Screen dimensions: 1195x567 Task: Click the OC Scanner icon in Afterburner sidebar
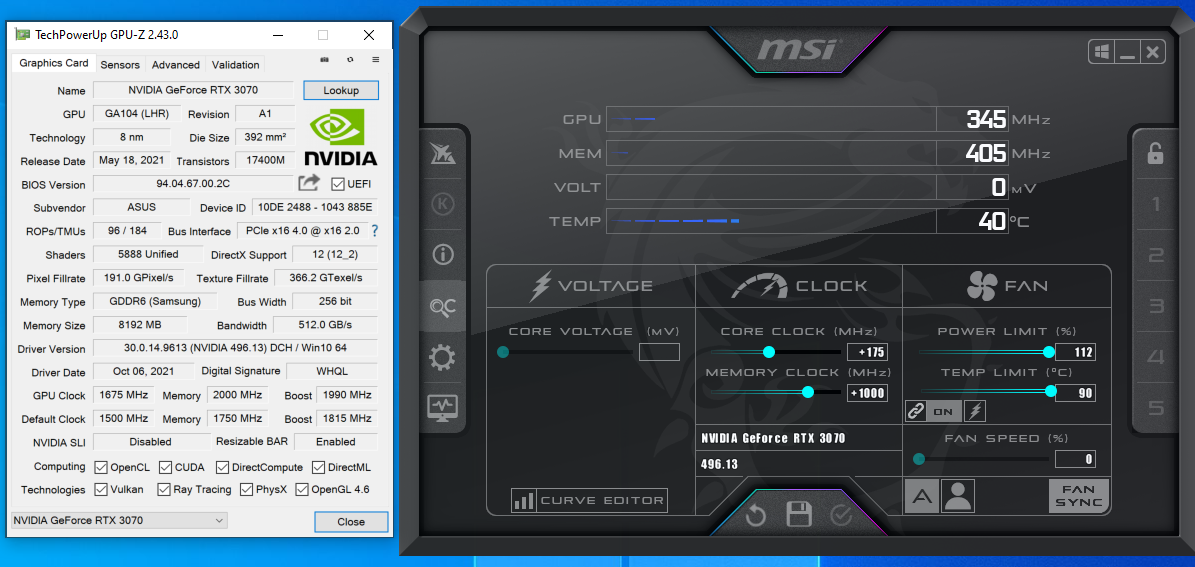point(443,306)
